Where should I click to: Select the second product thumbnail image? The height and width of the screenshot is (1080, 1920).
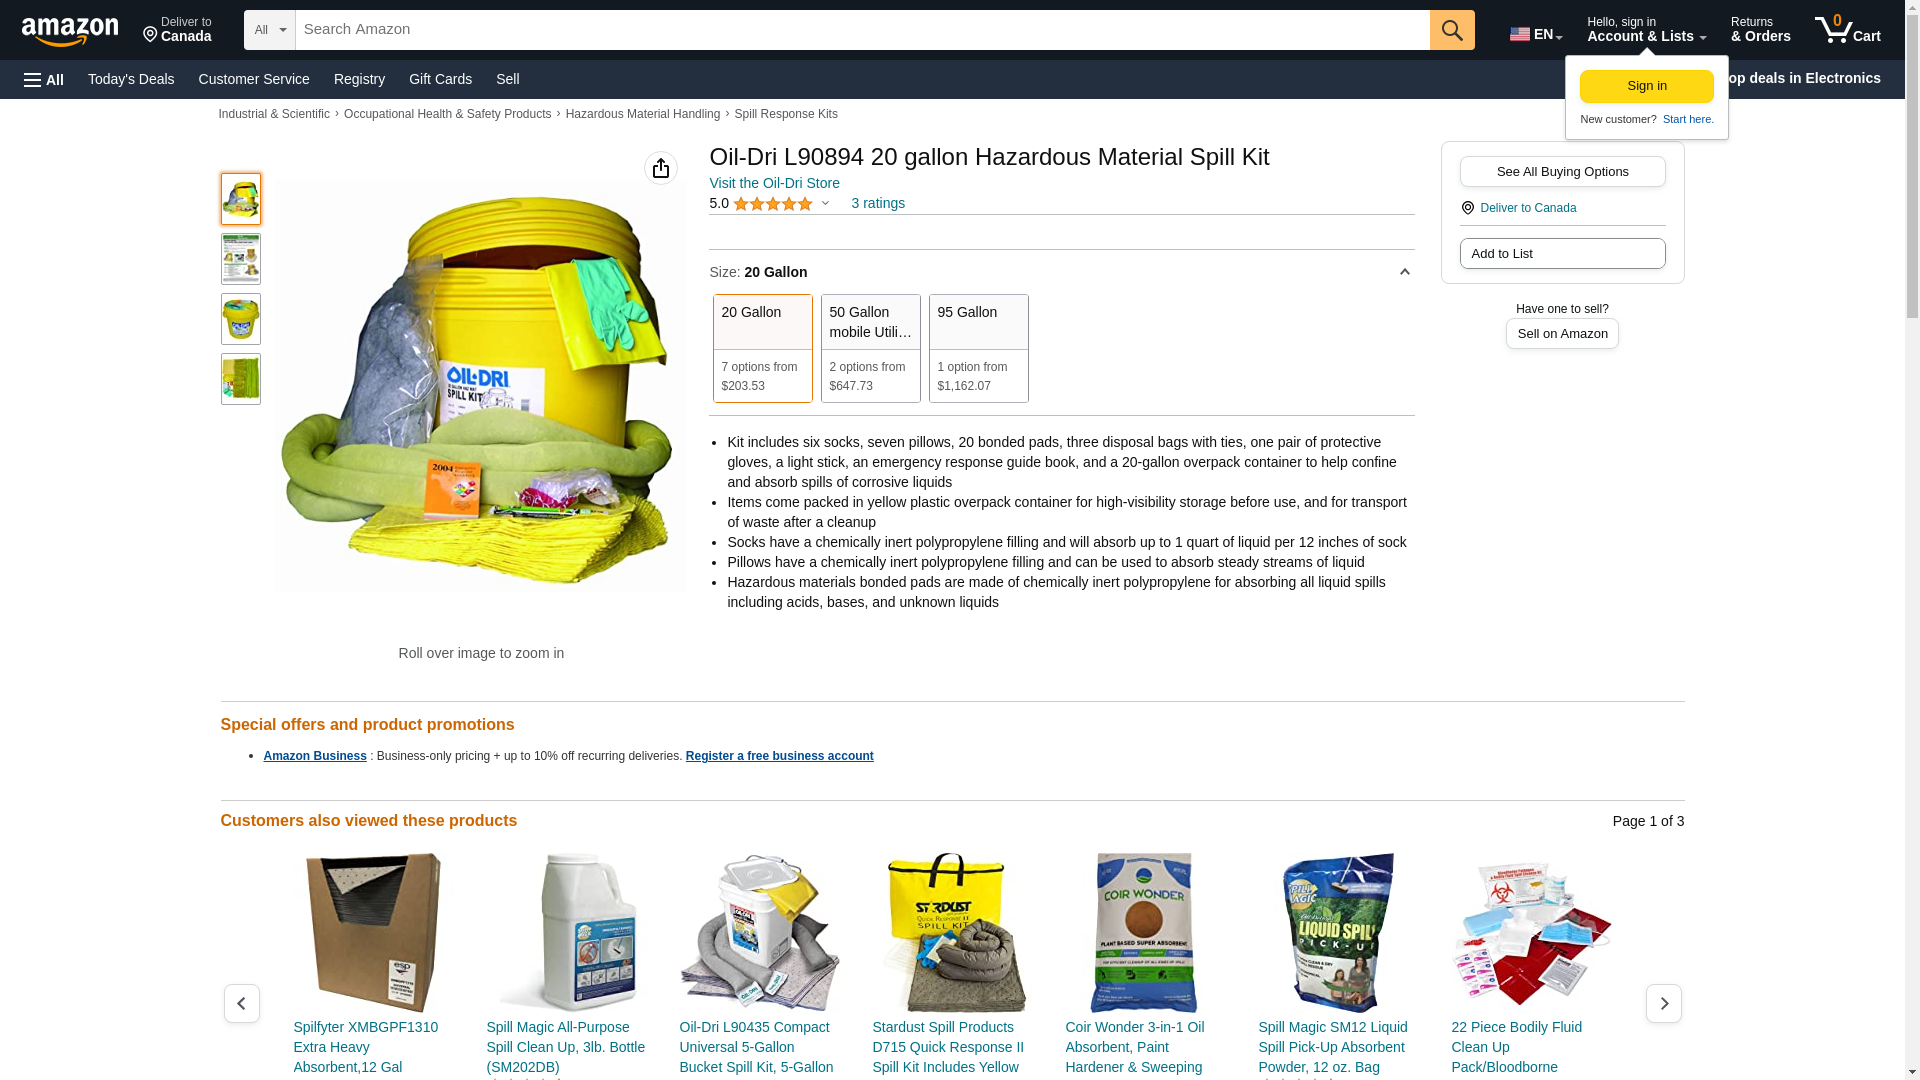(x=241, y=259)
